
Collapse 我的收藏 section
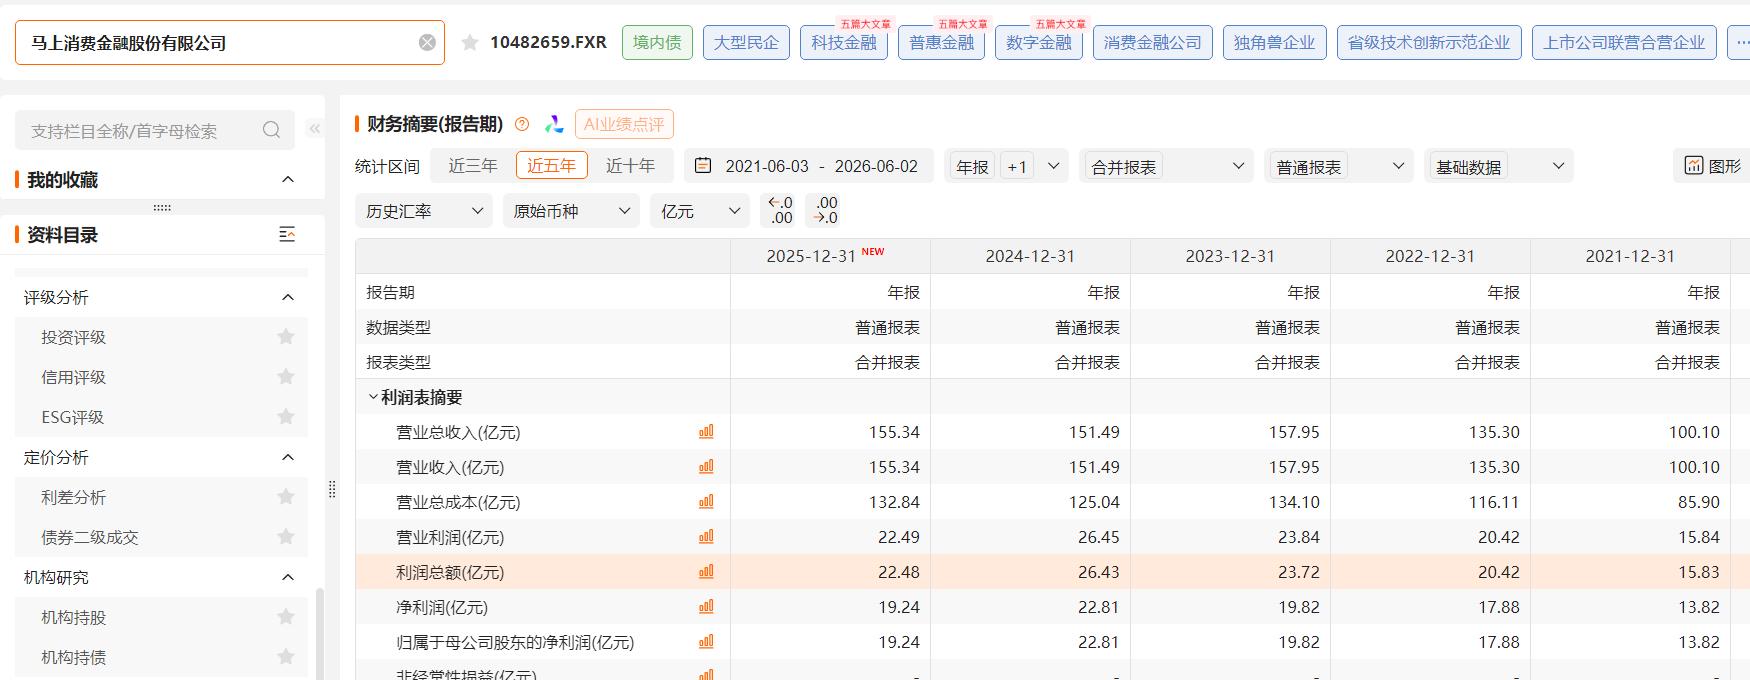(288, 180)
